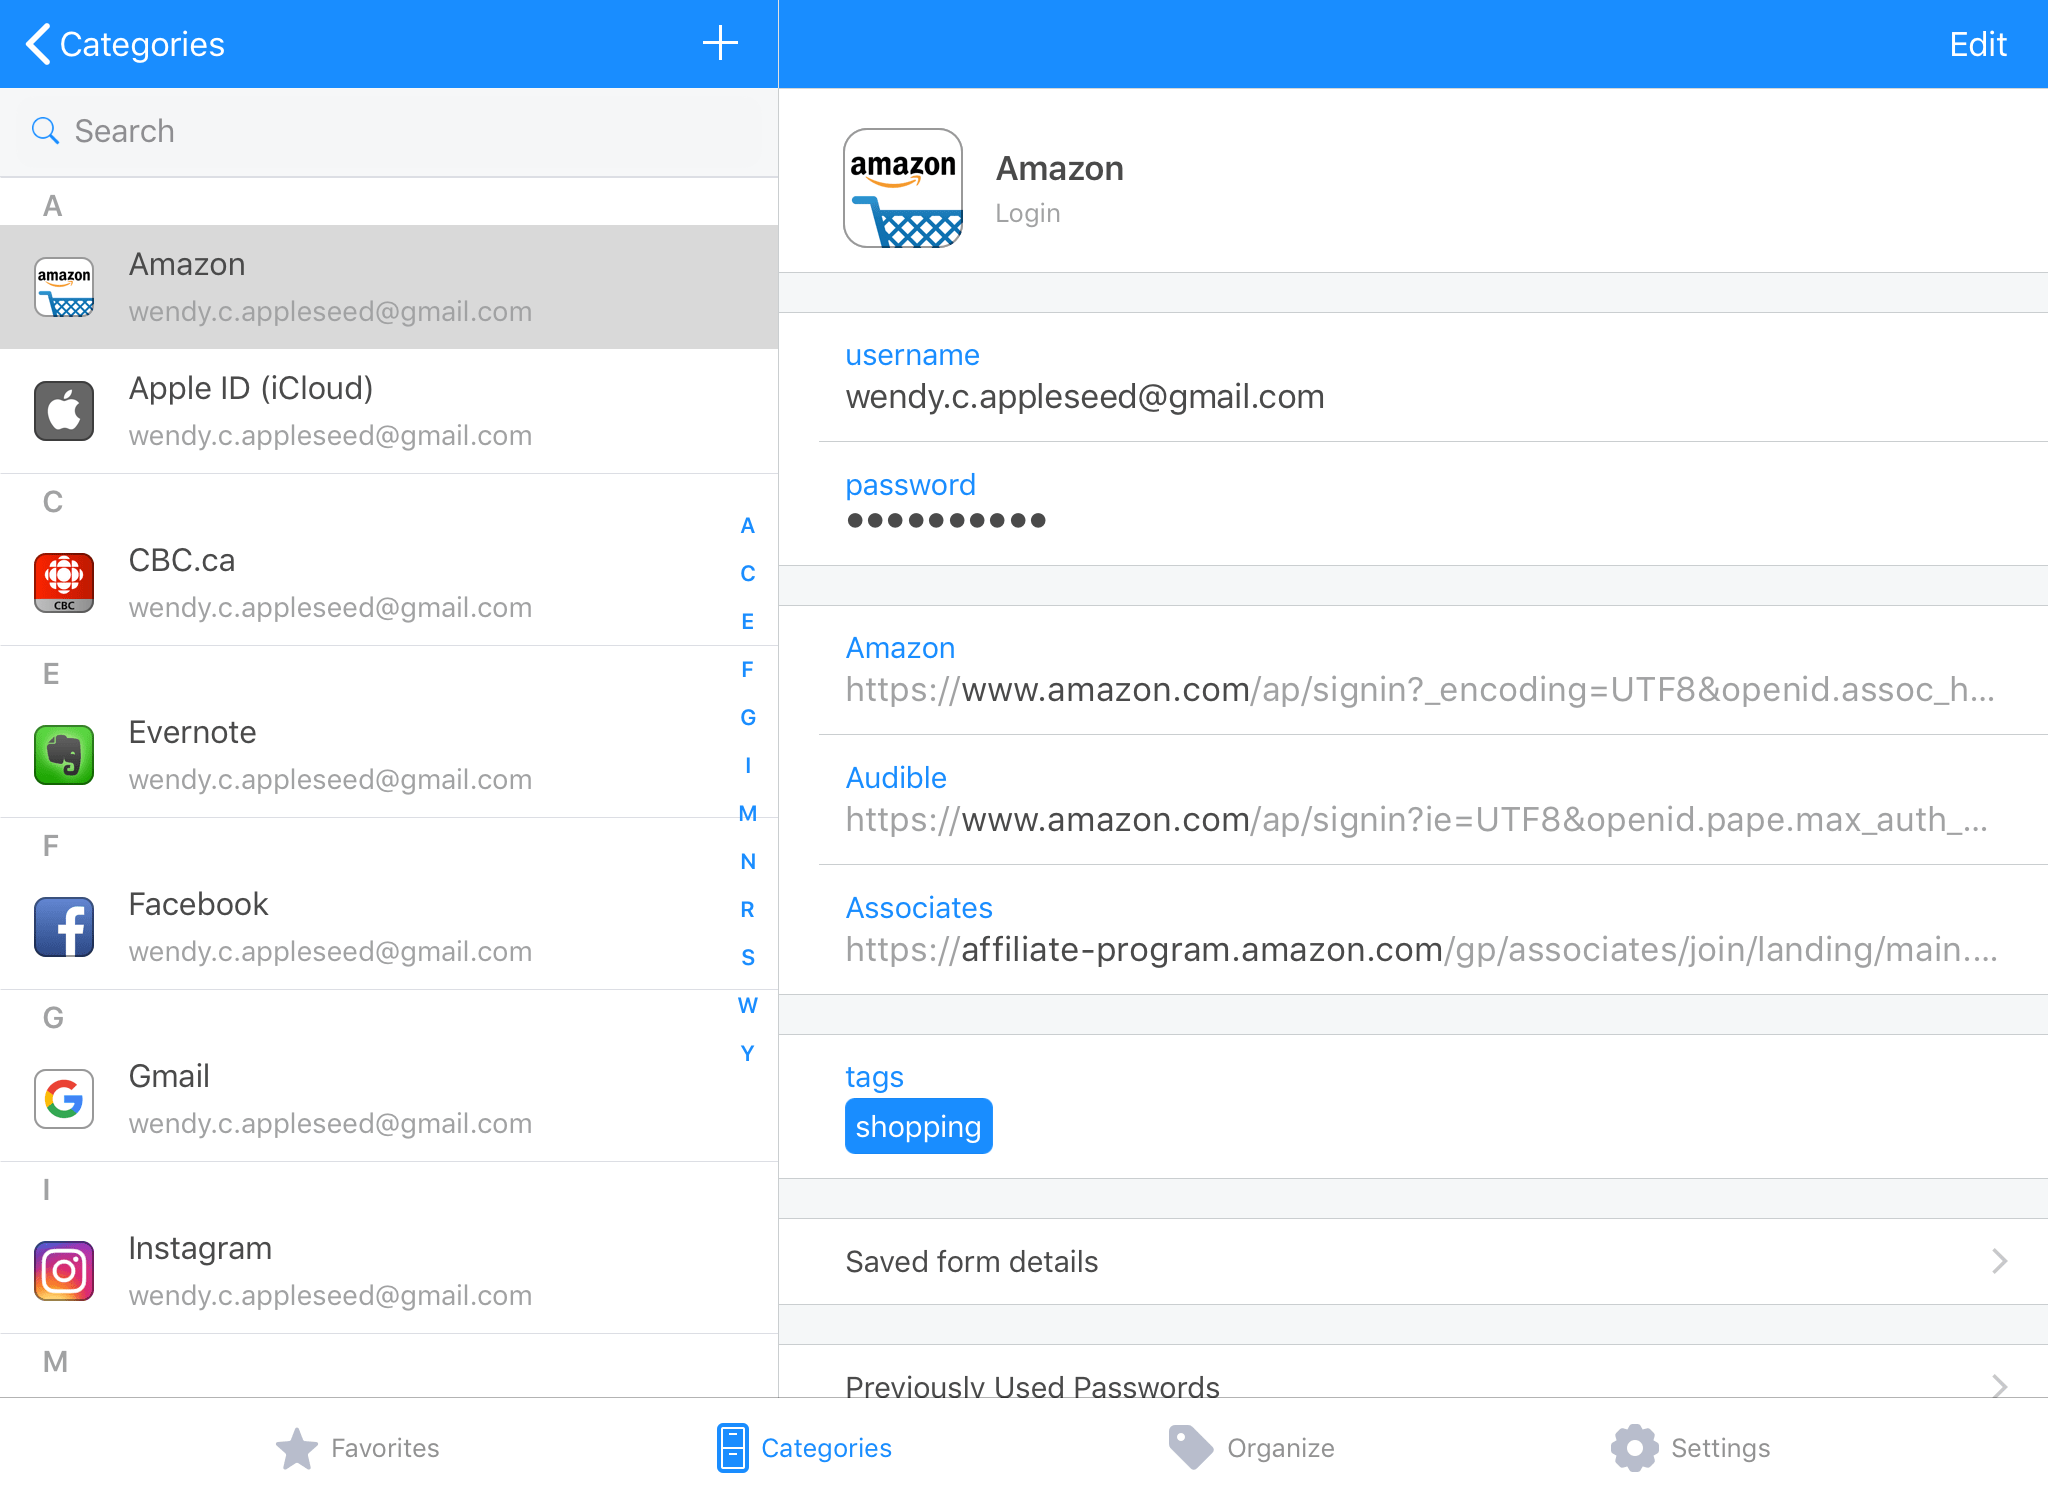Switch to Organize tab

click(1251, 1448)
